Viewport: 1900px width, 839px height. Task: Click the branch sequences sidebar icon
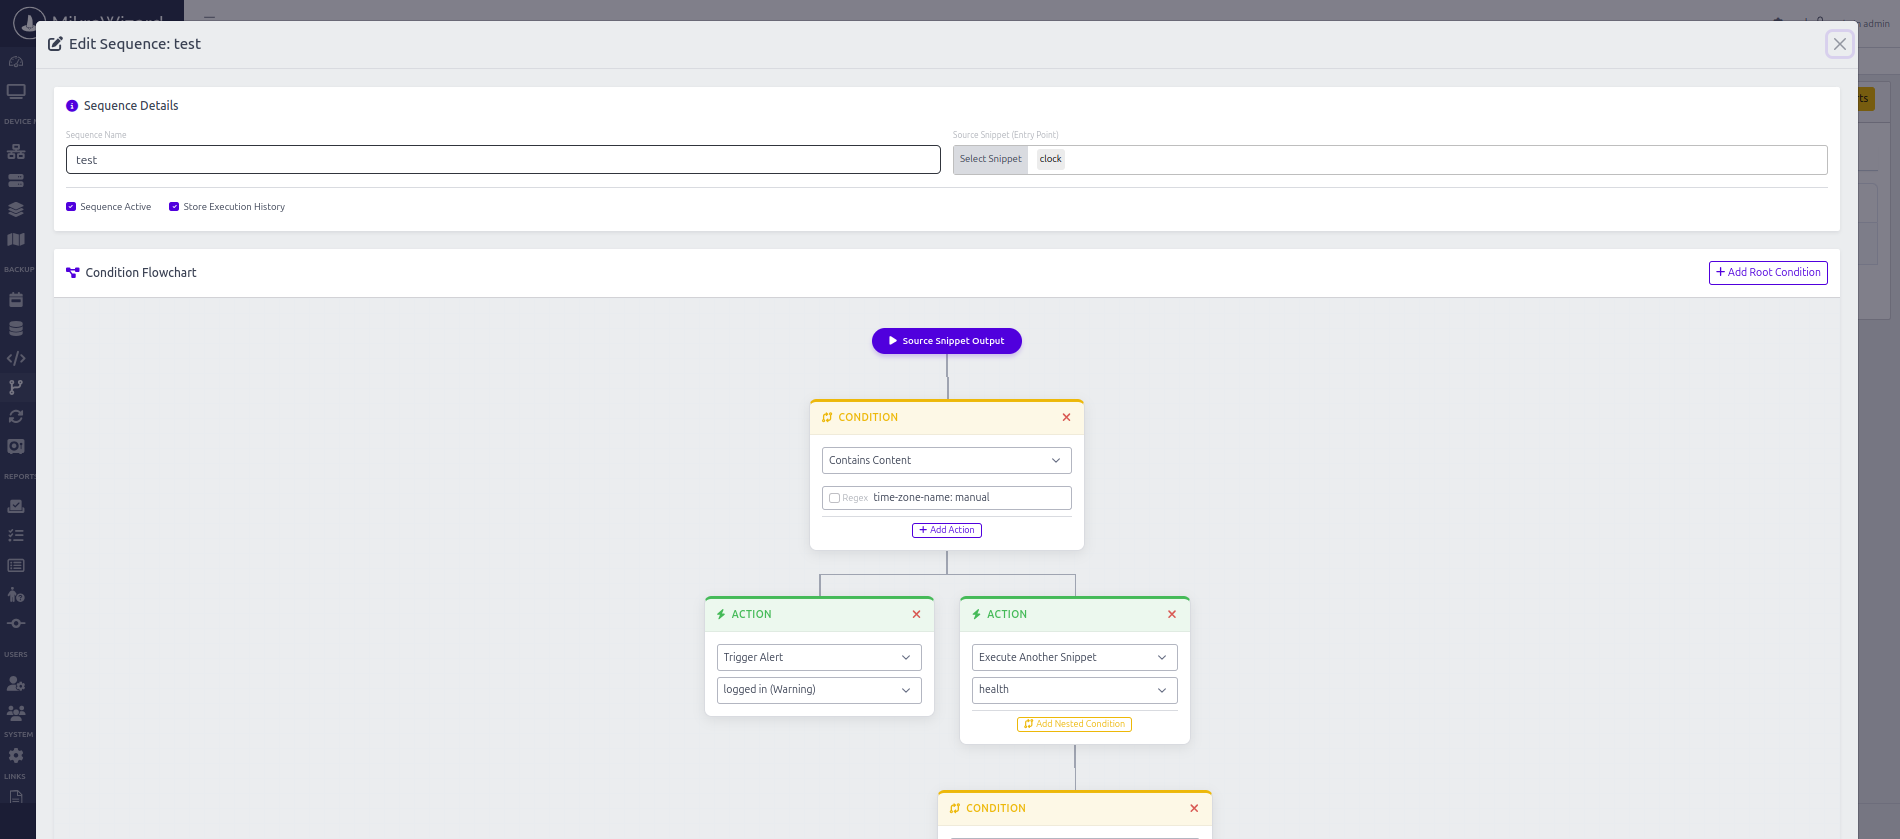[16, 387]
